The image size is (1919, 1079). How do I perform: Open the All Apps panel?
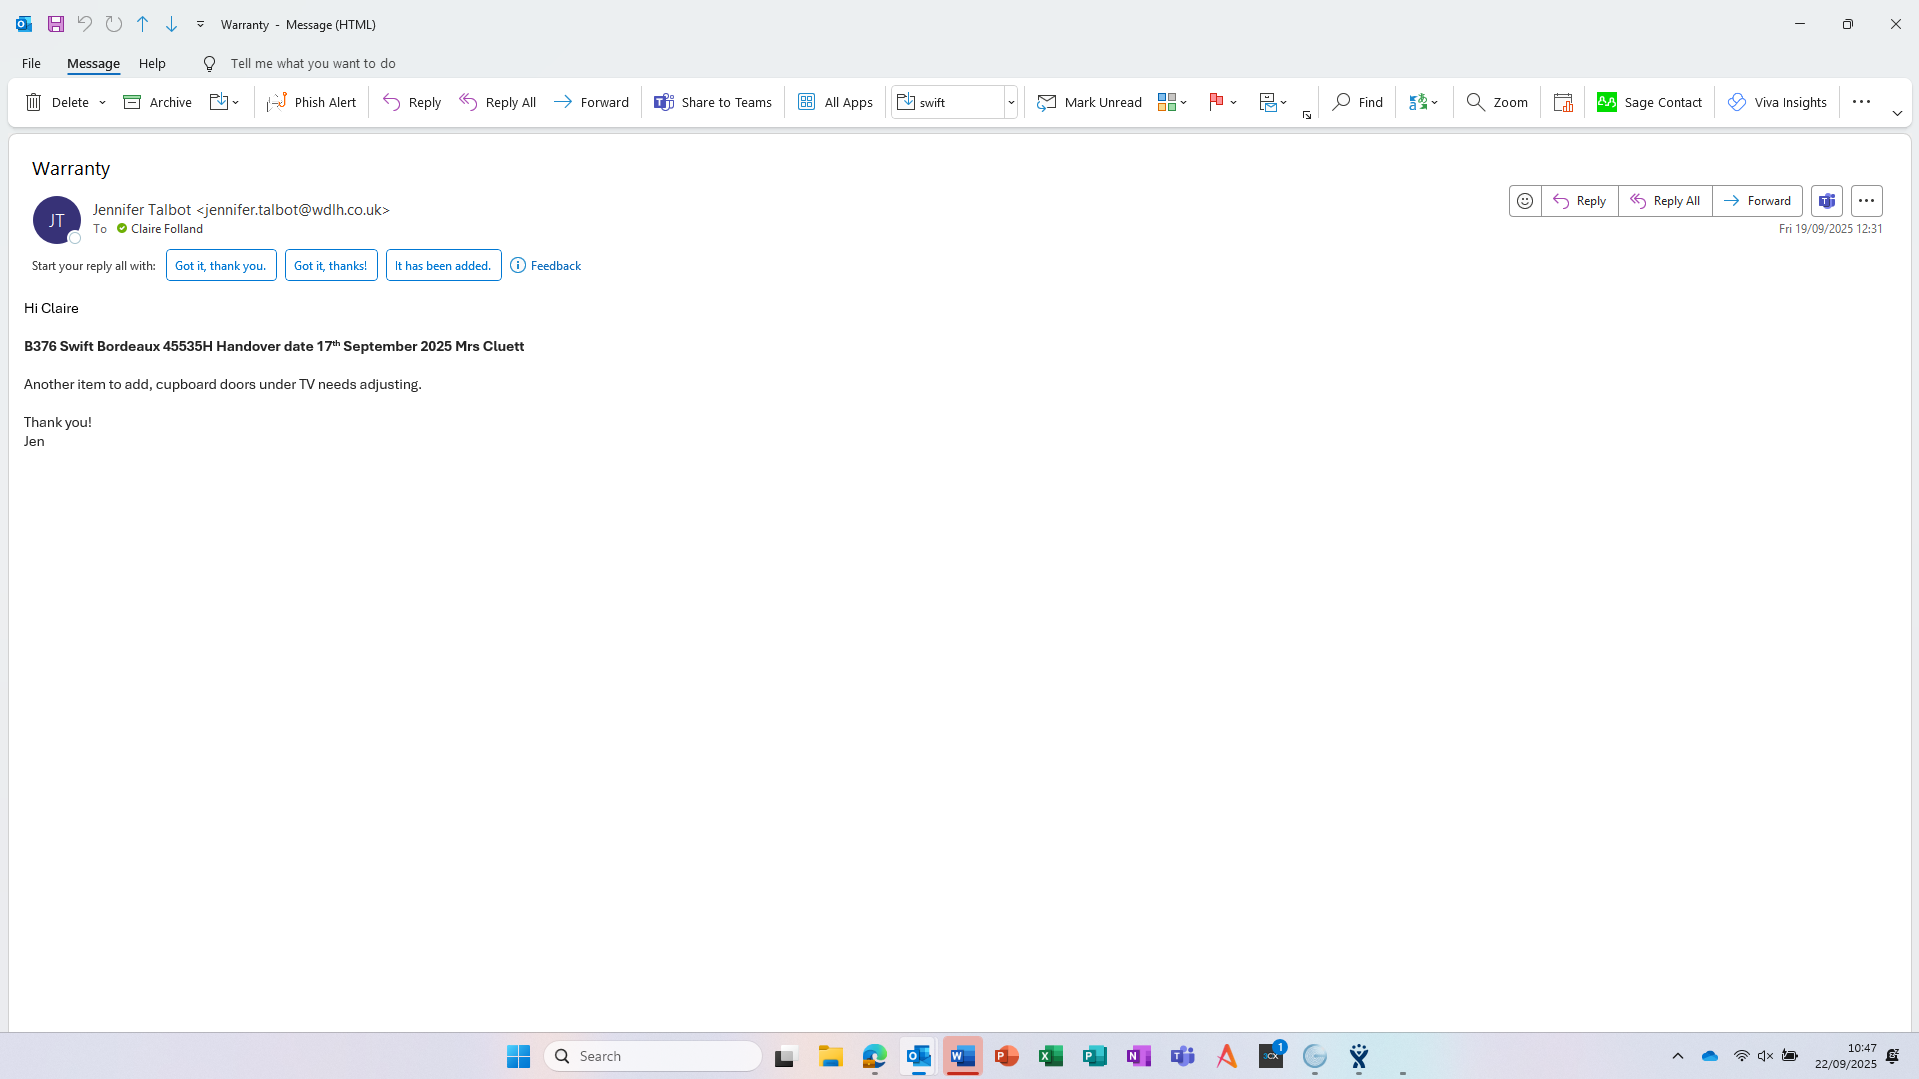(x=835, y=102)
